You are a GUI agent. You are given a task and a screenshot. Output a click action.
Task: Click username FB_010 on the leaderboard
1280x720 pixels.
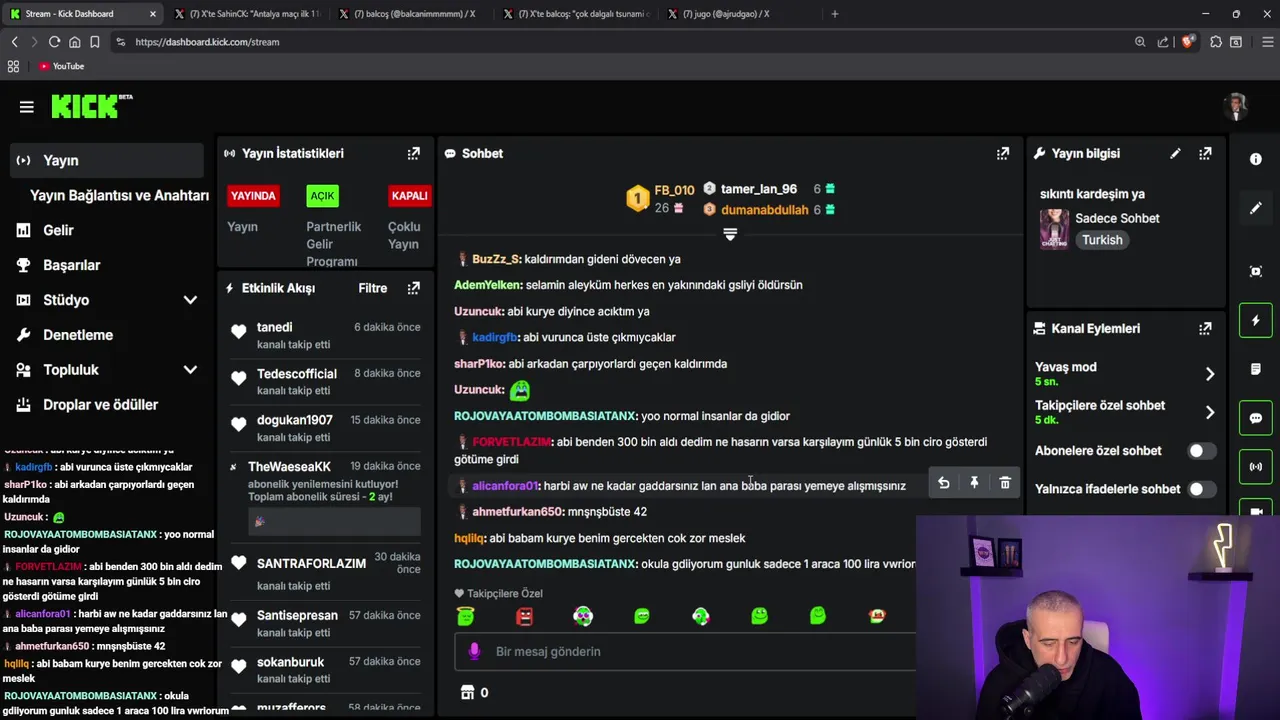674,190
